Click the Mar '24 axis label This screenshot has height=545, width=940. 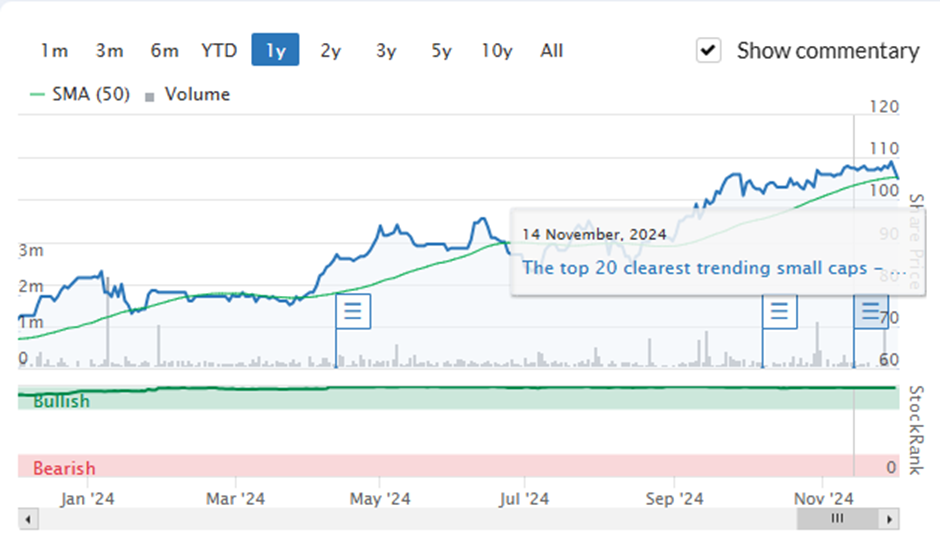(x=235, y=498)
